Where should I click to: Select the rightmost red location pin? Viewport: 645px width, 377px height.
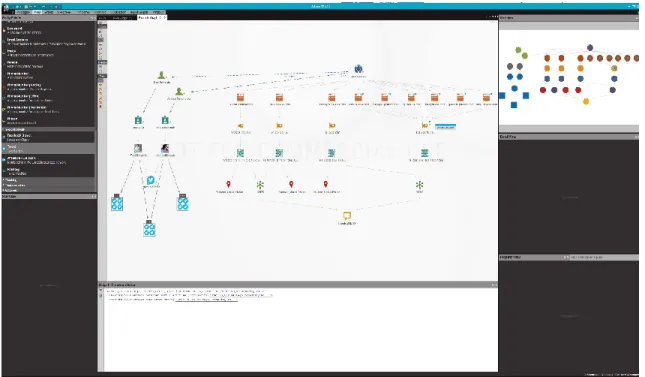pos(326,184)
